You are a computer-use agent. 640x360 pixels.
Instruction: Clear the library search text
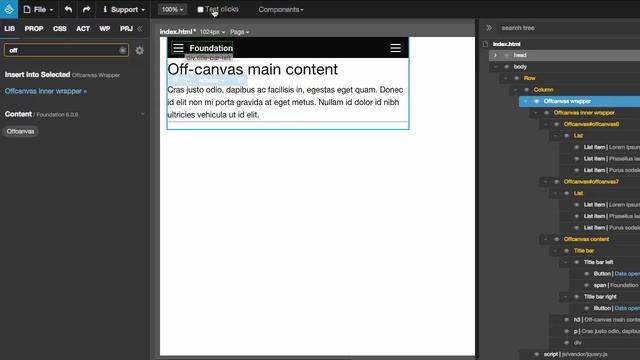(x=122, y=50)
